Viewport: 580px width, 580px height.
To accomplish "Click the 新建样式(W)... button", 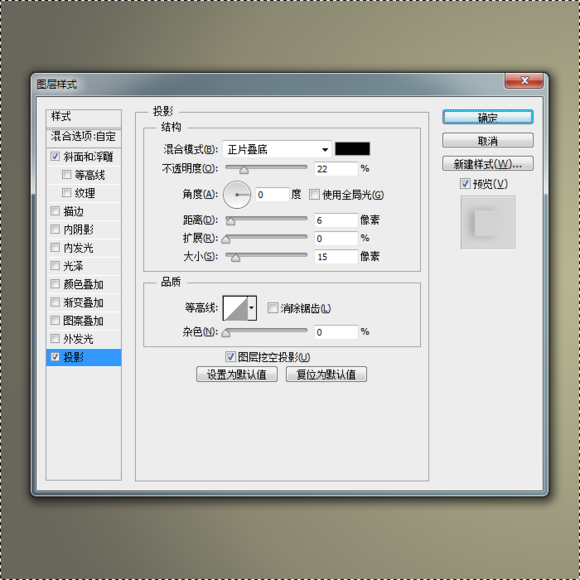I will click(x=488, y=164).
